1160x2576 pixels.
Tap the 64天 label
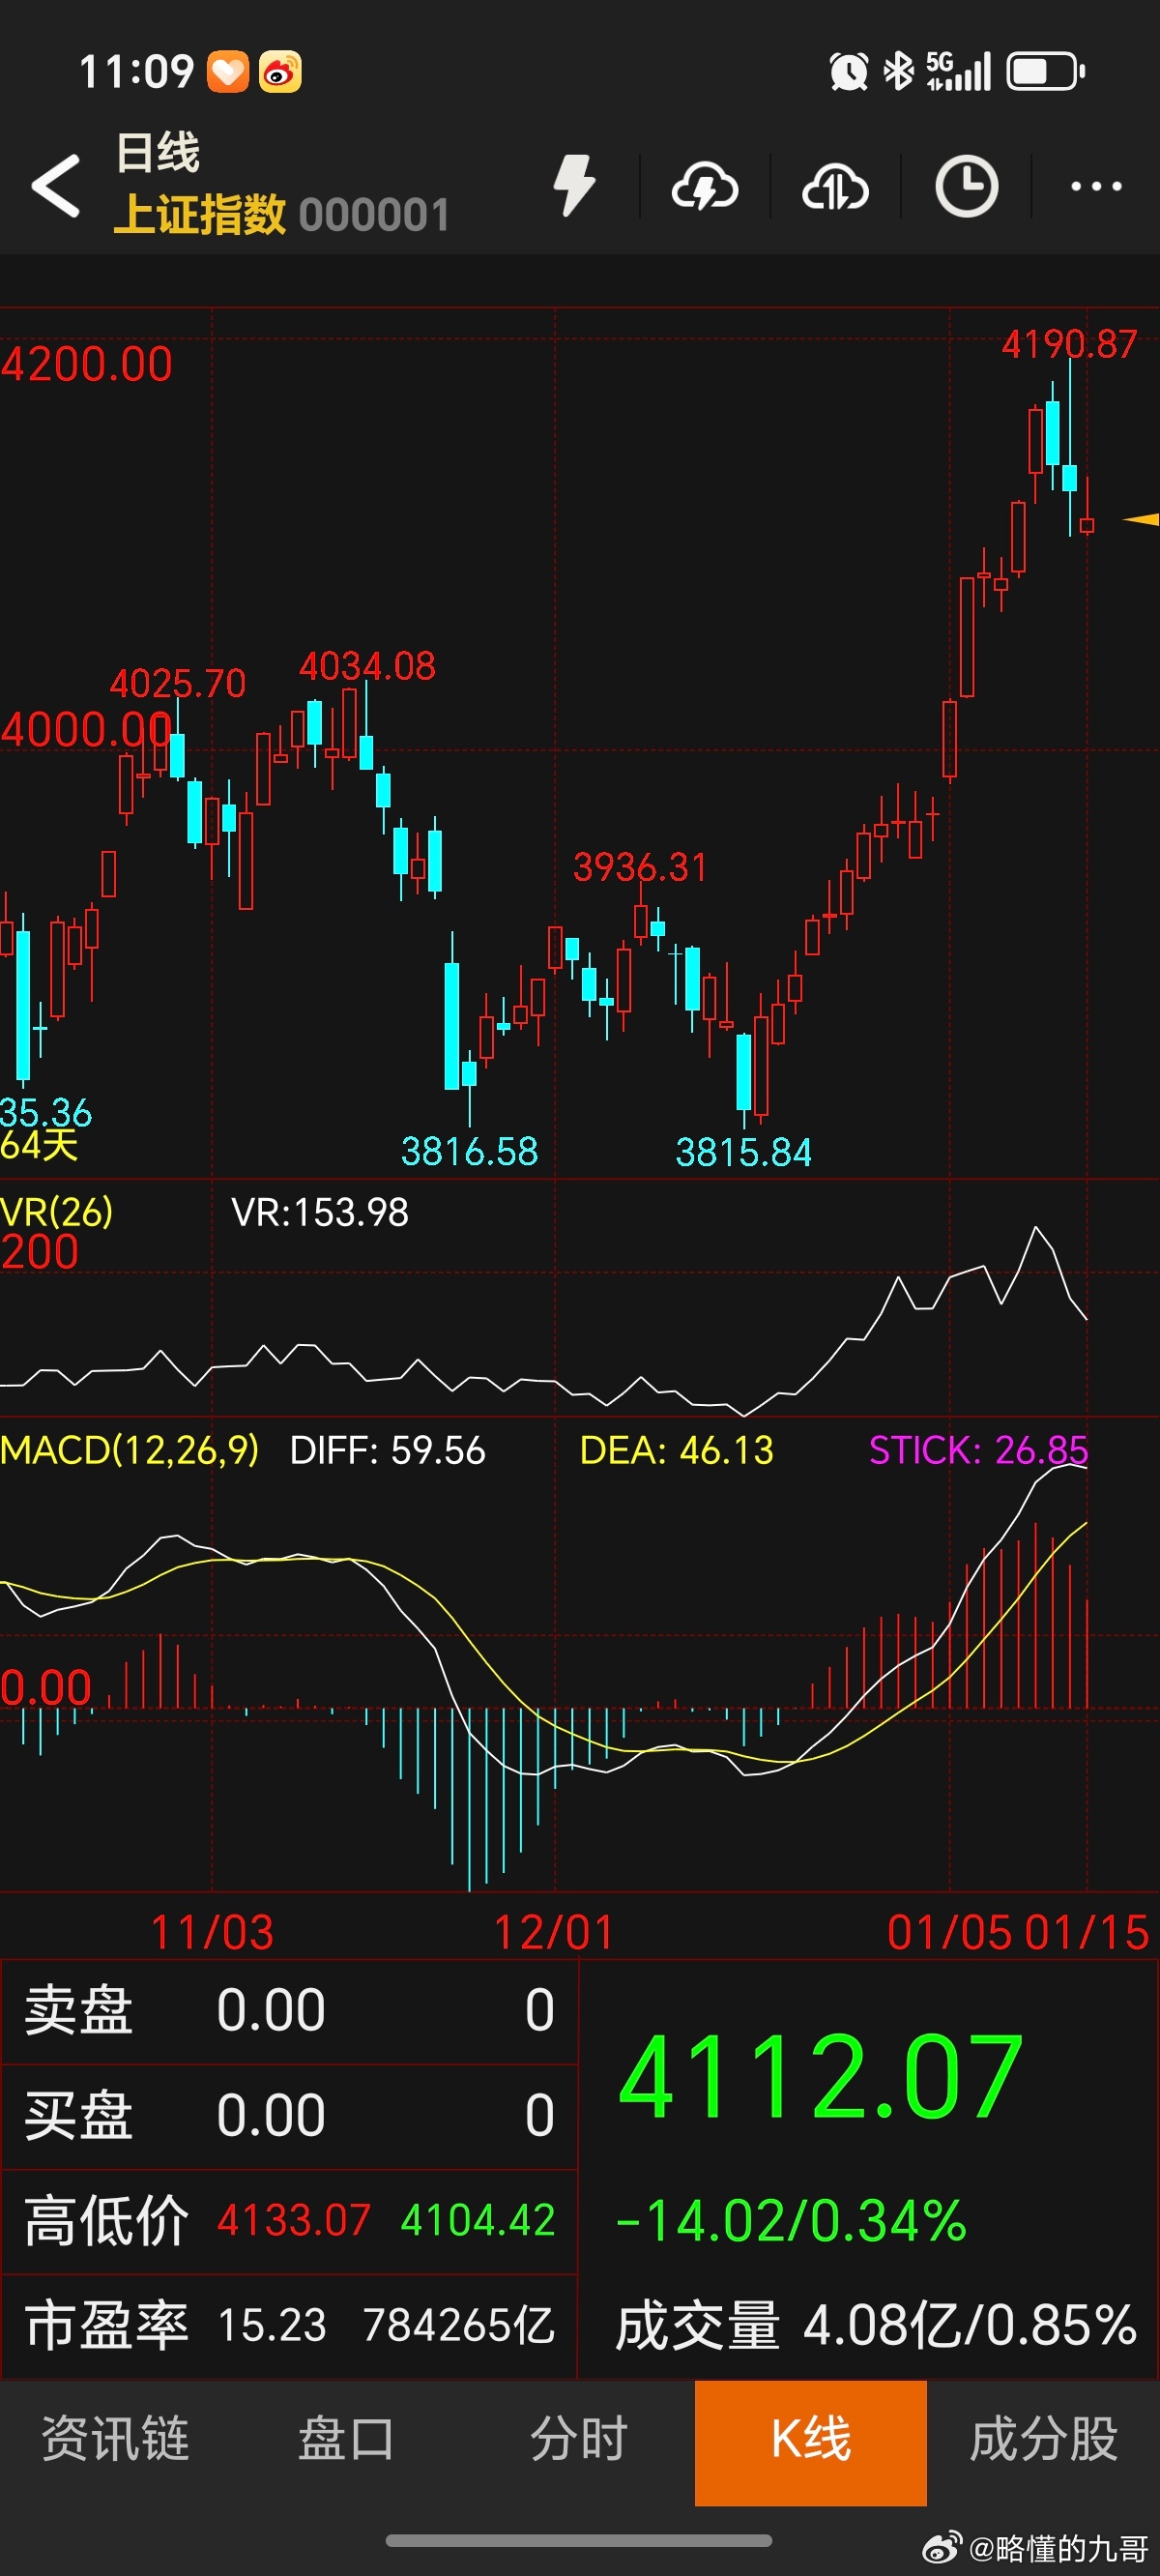[39, 1145]
